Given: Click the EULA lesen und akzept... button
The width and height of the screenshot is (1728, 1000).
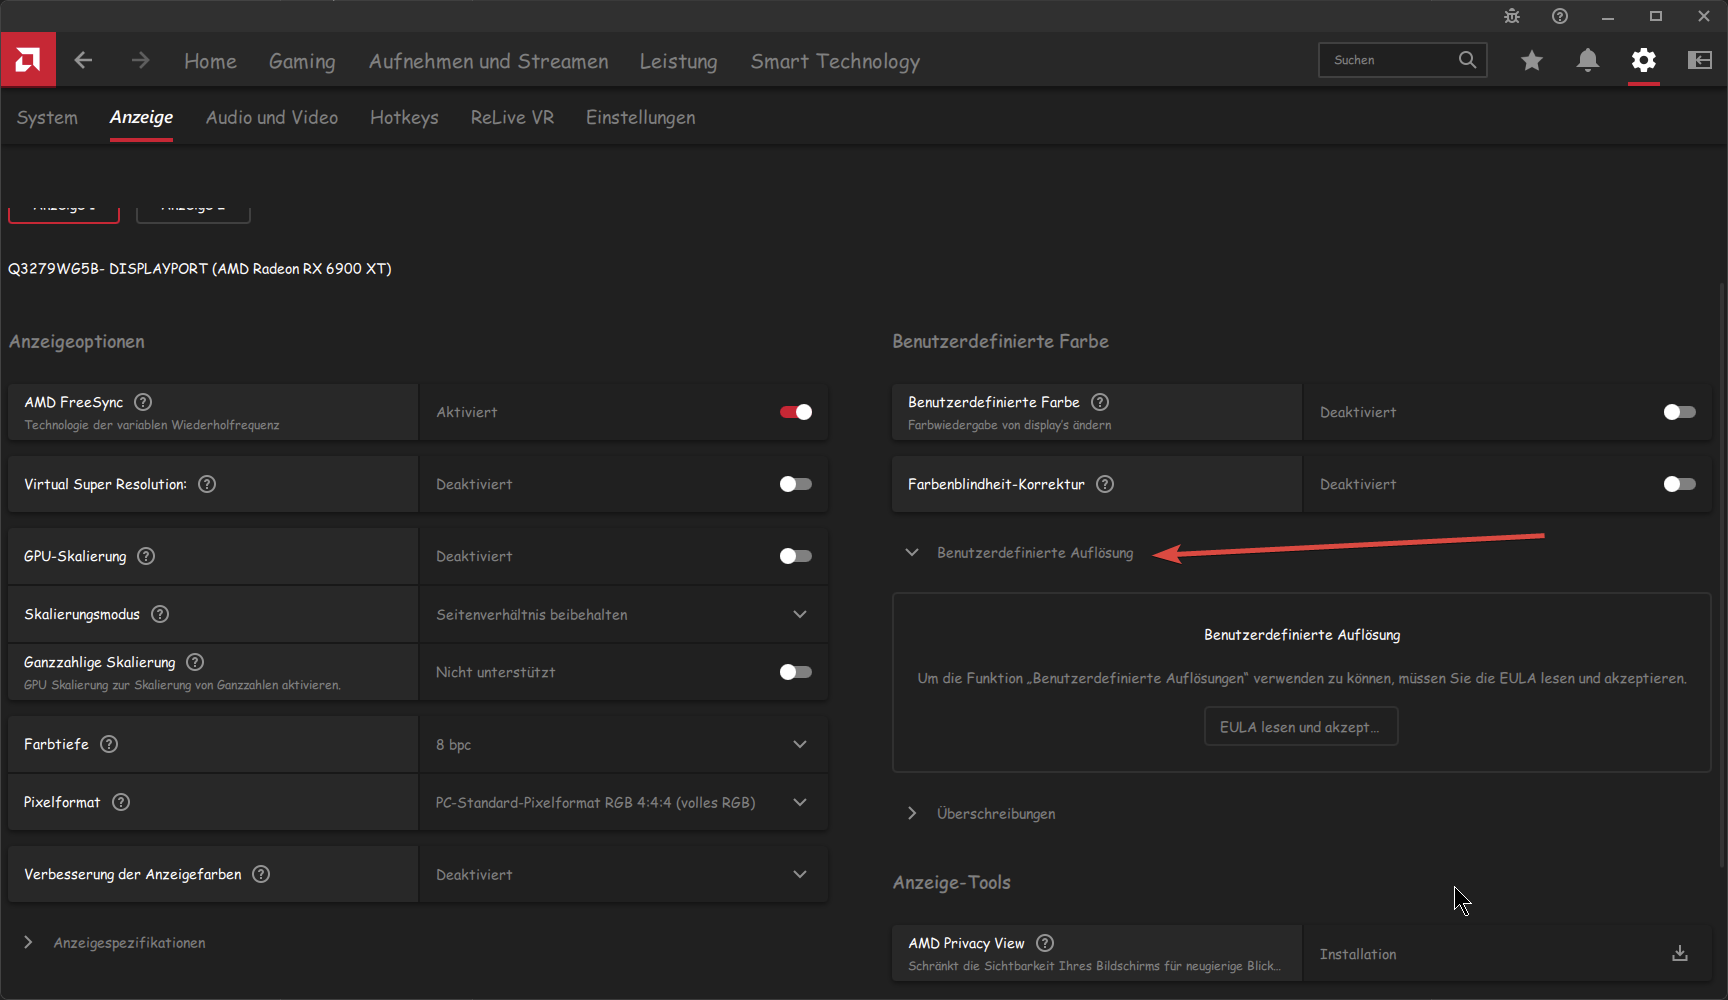Looking at the screenshot, I should [1301, 727].
